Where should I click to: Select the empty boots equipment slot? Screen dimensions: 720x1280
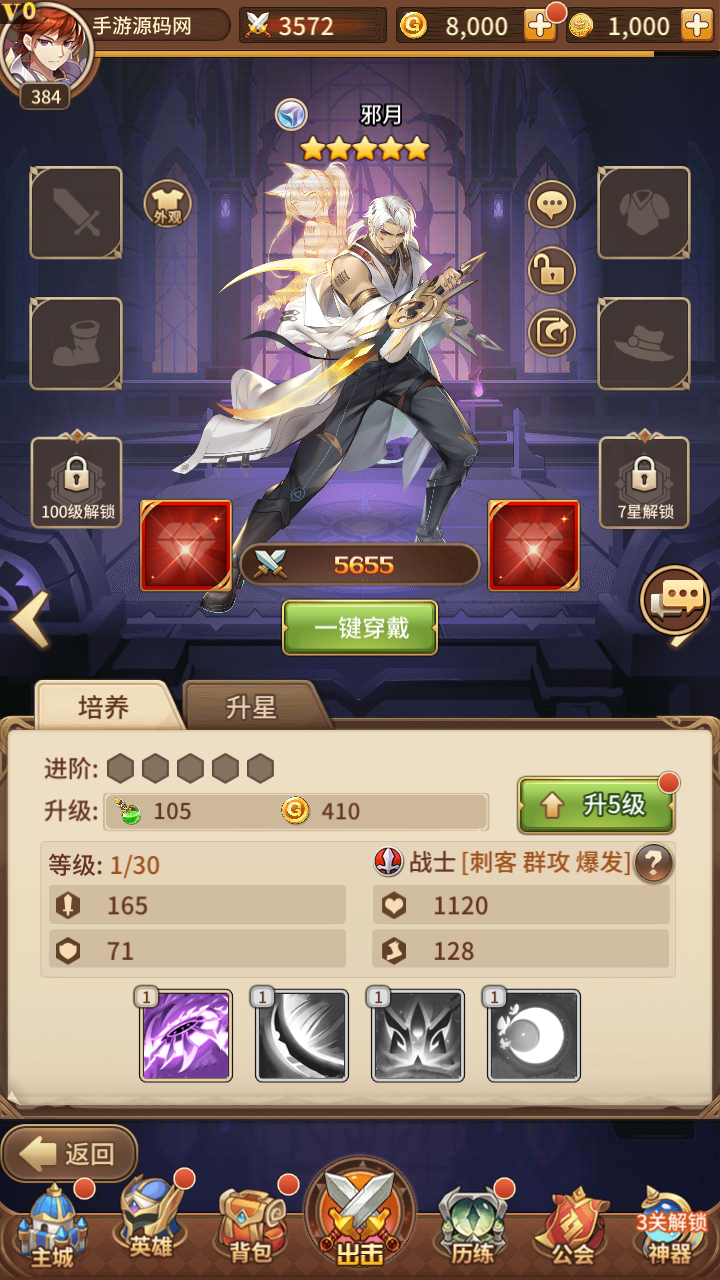(x=76, y=343)
